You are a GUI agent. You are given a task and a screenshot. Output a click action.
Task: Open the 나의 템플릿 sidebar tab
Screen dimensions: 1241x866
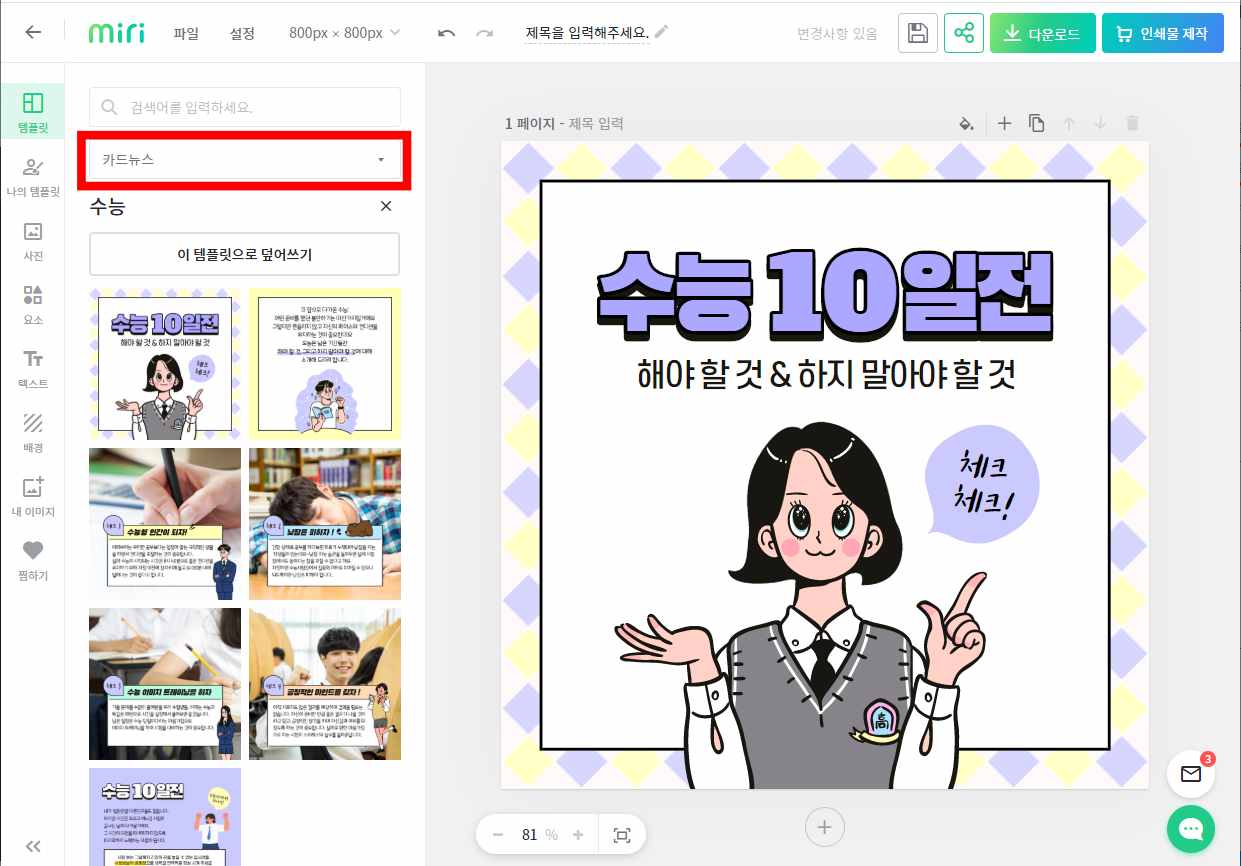click(33, 176)
